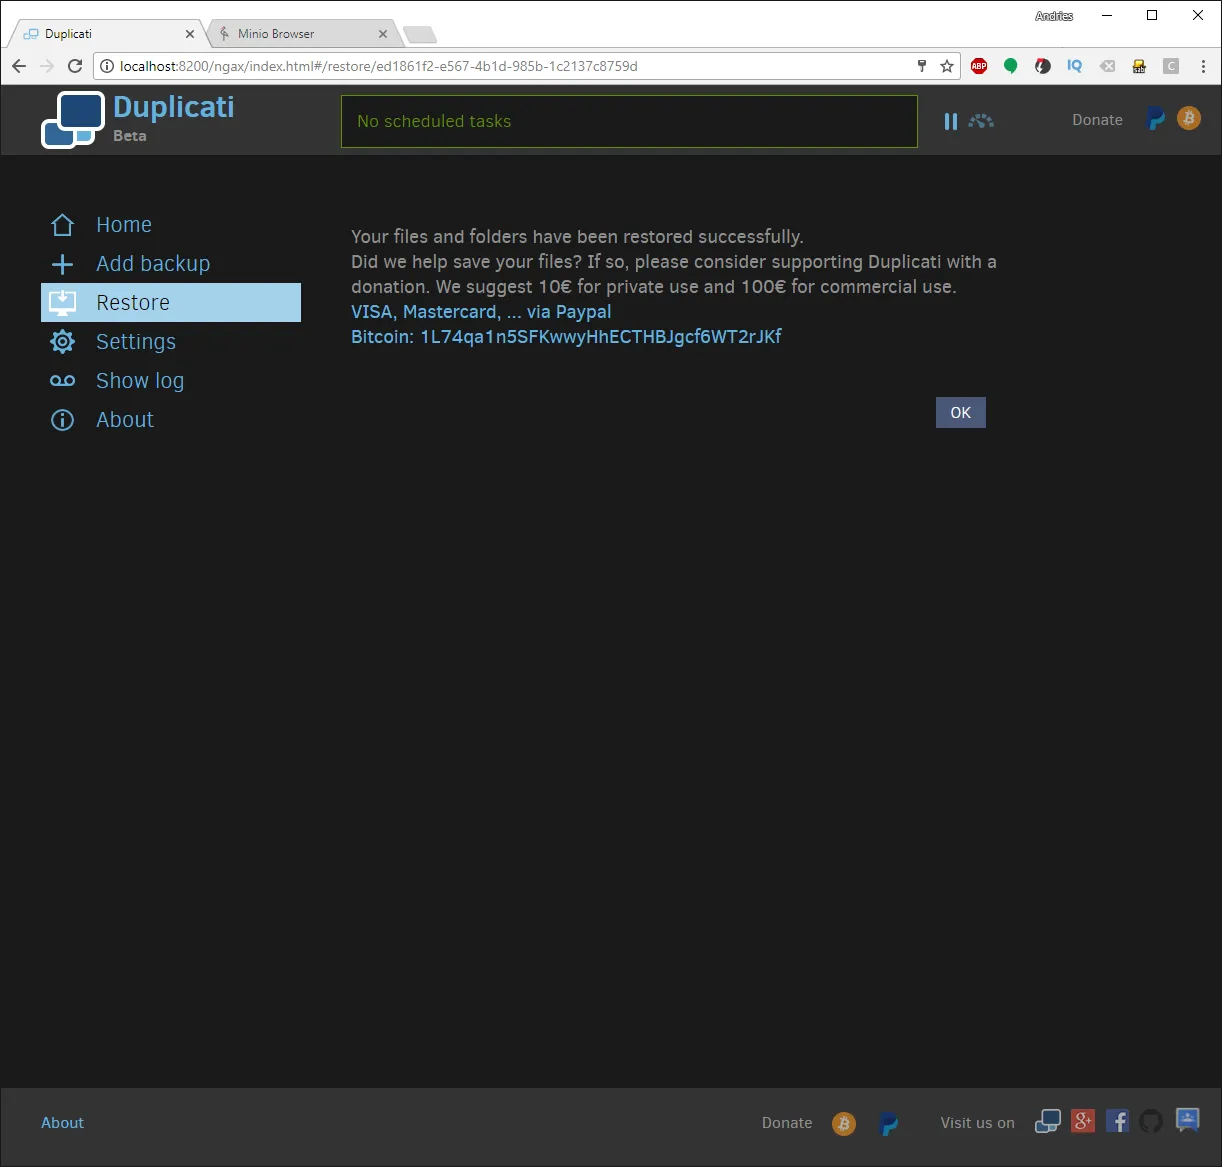
Task: Click the footer PayPal donate icon
Action: 889,1124
